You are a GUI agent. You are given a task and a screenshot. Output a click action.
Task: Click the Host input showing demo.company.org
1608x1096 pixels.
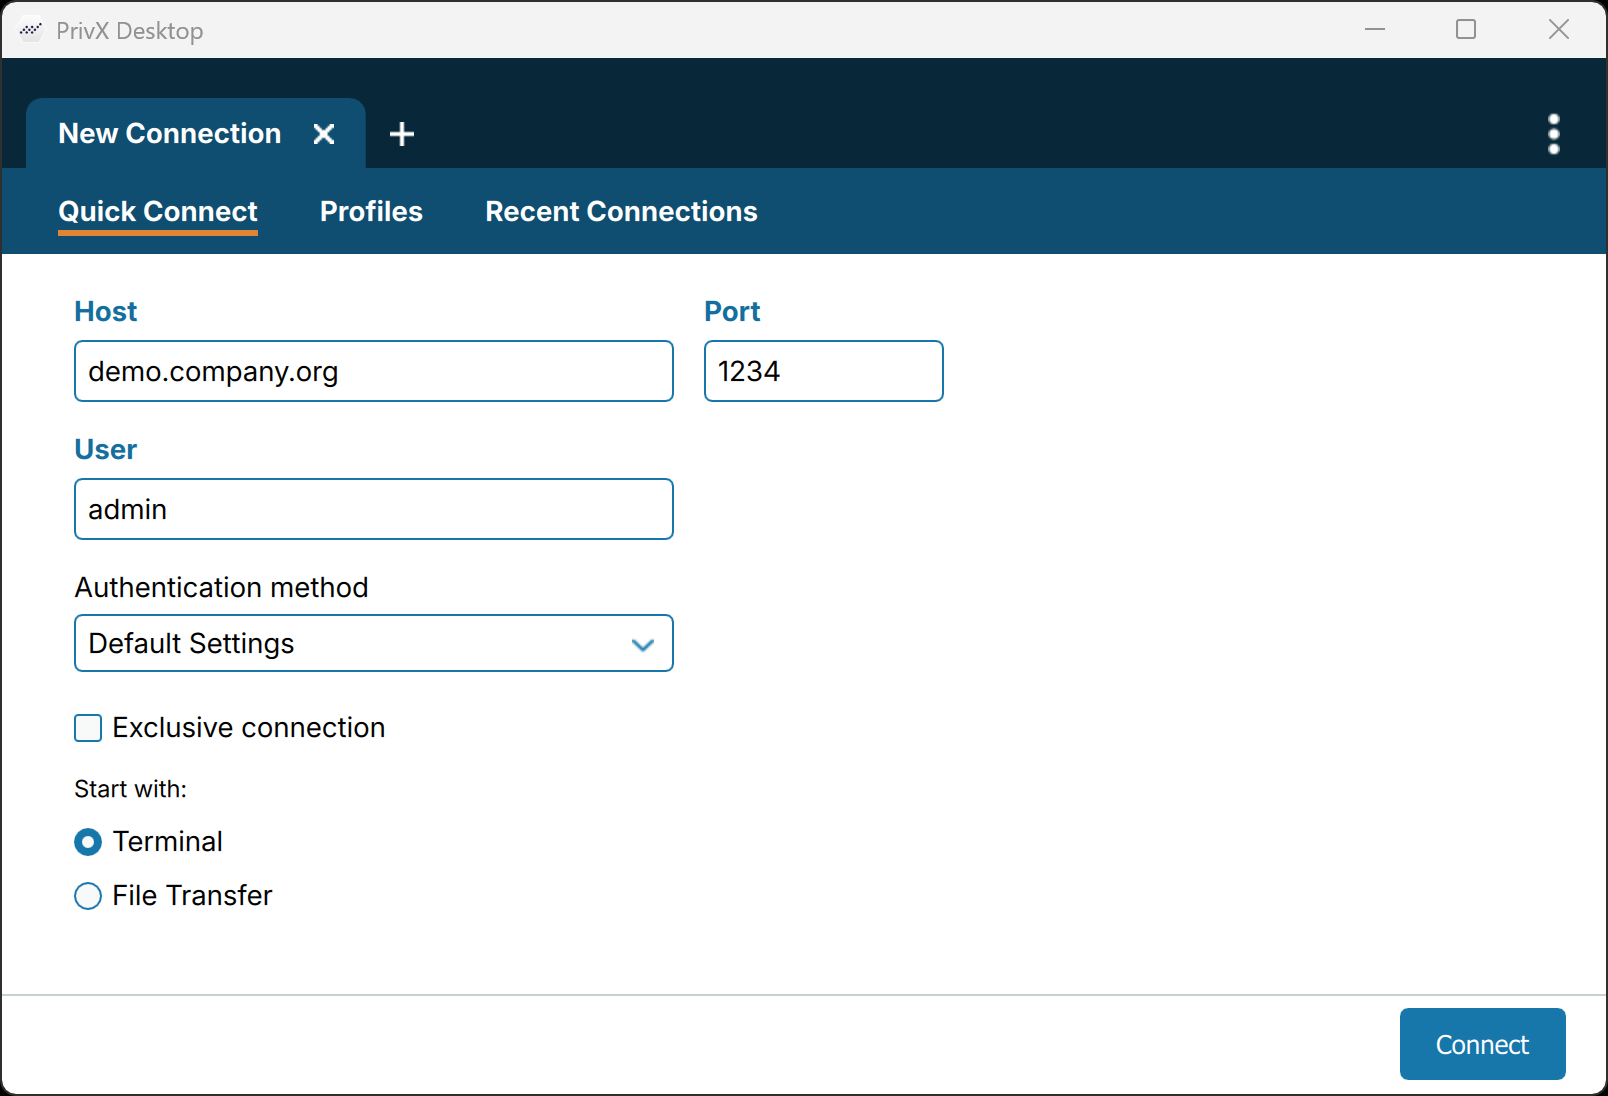coord(373,371)
